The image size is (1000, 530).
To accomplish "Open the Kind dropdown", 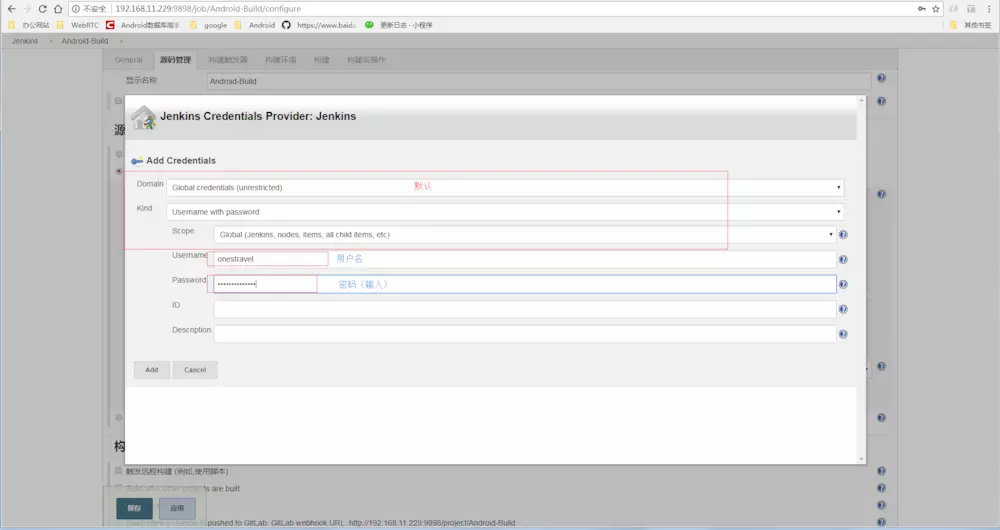I will (505, 212).
